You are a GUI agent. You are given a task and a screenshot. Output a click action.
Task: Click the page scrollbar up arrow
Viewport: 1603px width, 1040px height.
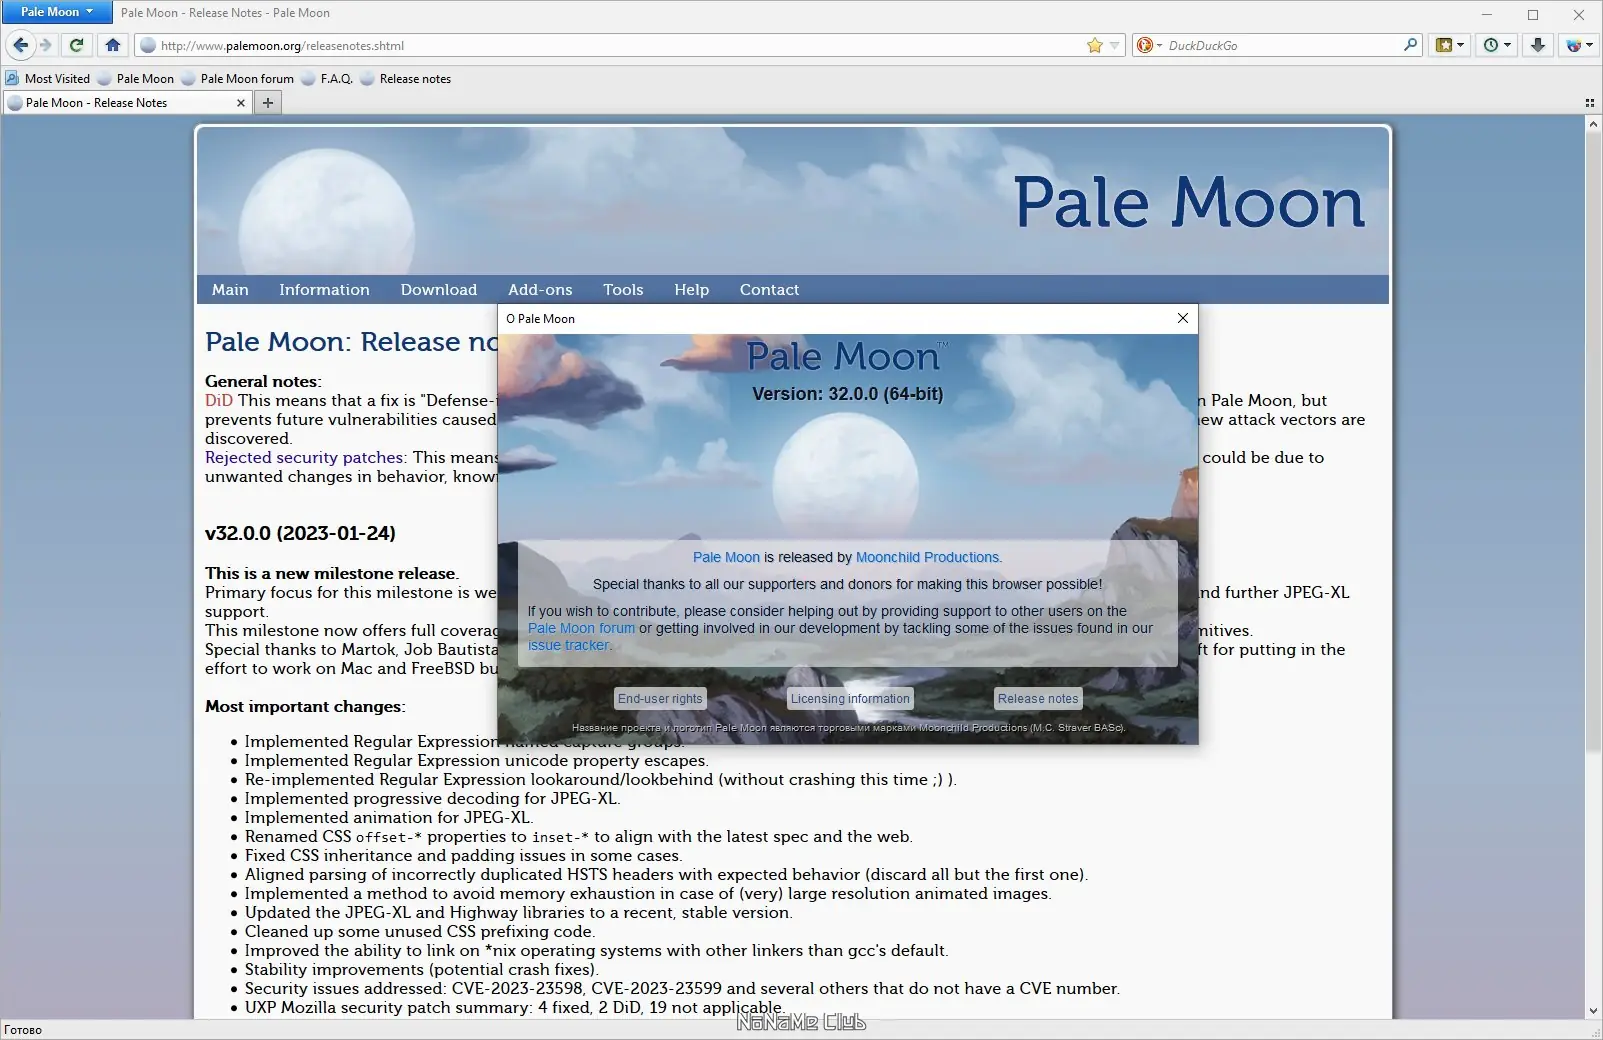tap(1593, 124)
